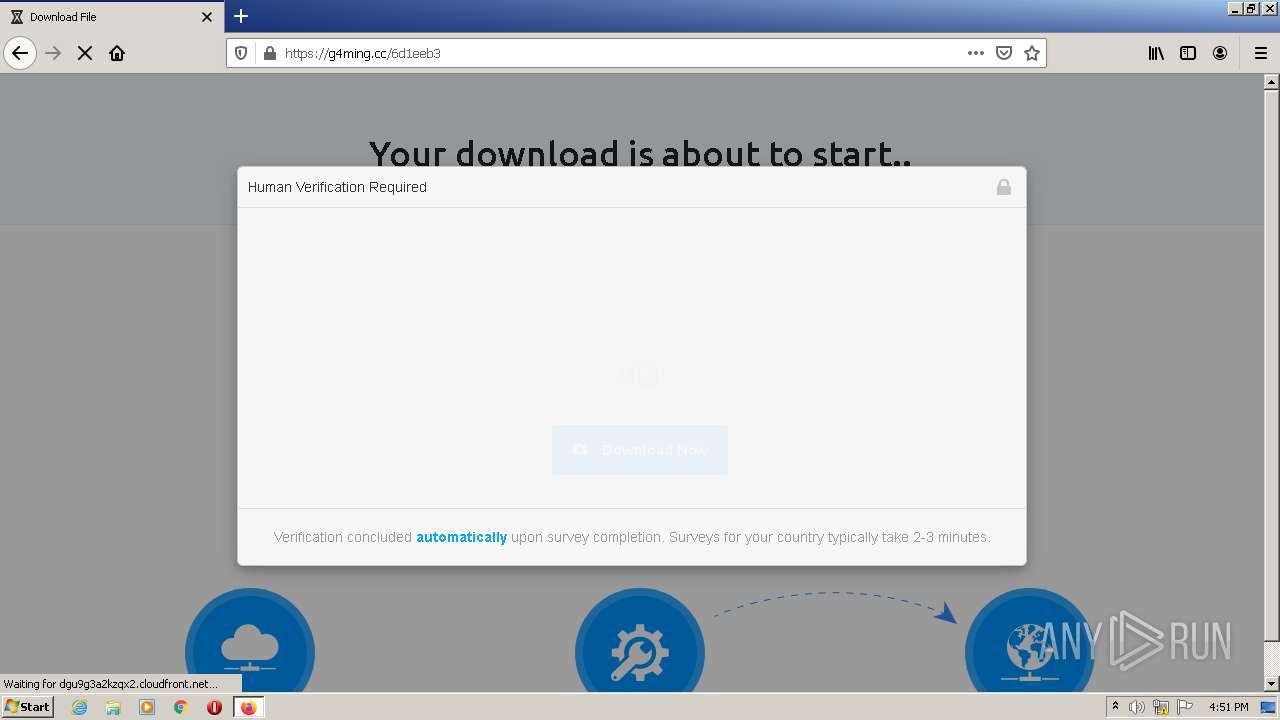This screenshot has width=1280, height=720.
Task: Click the g4ming.cc URL address field
Action: pyautogui.click(x=620, y=53)
